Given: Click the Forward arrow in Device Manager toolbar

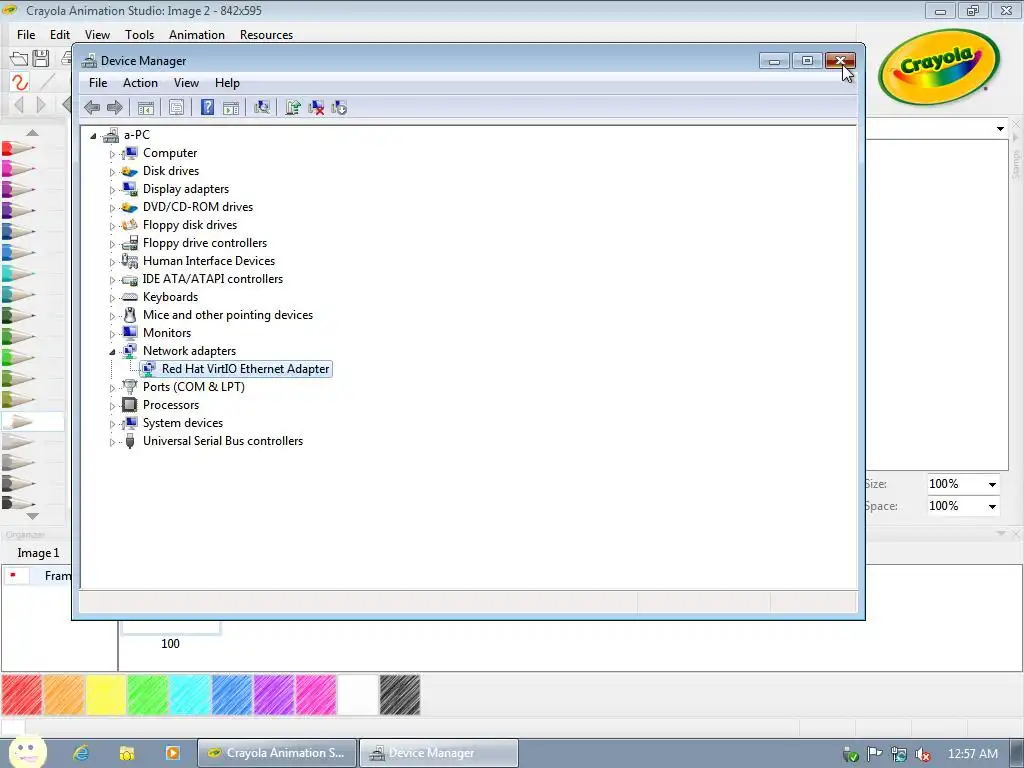Looking at the screenshot, I should [x=114, y=108].
